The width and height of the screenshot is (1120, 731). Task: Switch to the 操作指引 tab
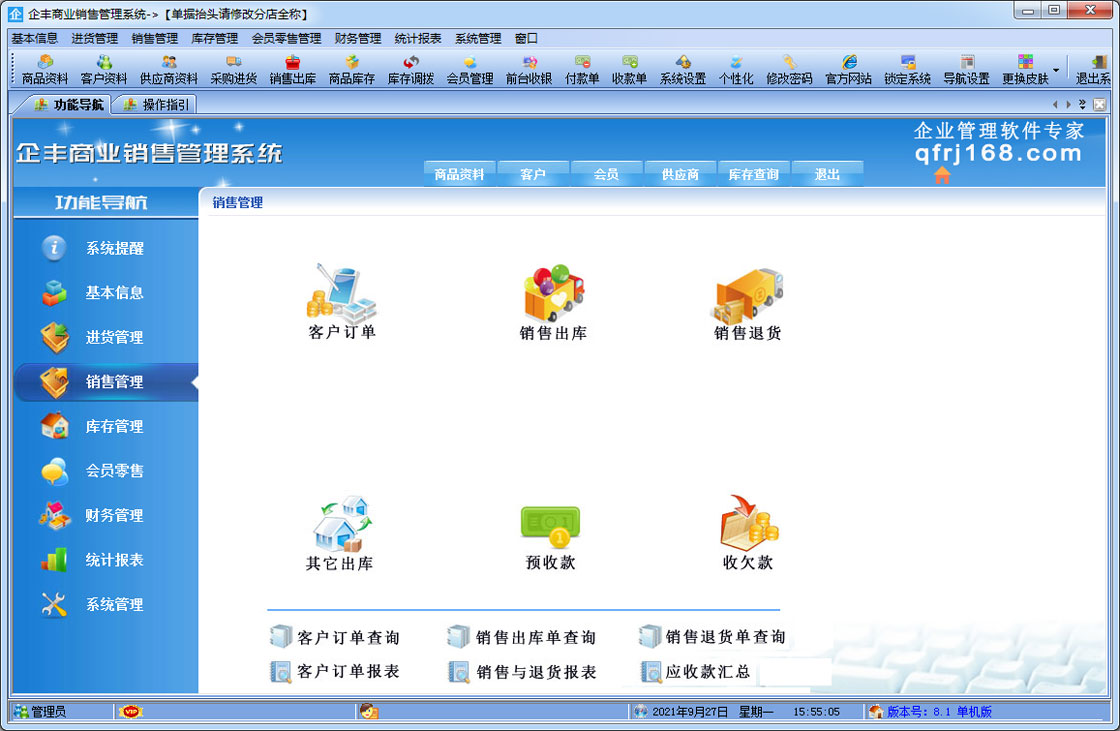pos(156,104)
